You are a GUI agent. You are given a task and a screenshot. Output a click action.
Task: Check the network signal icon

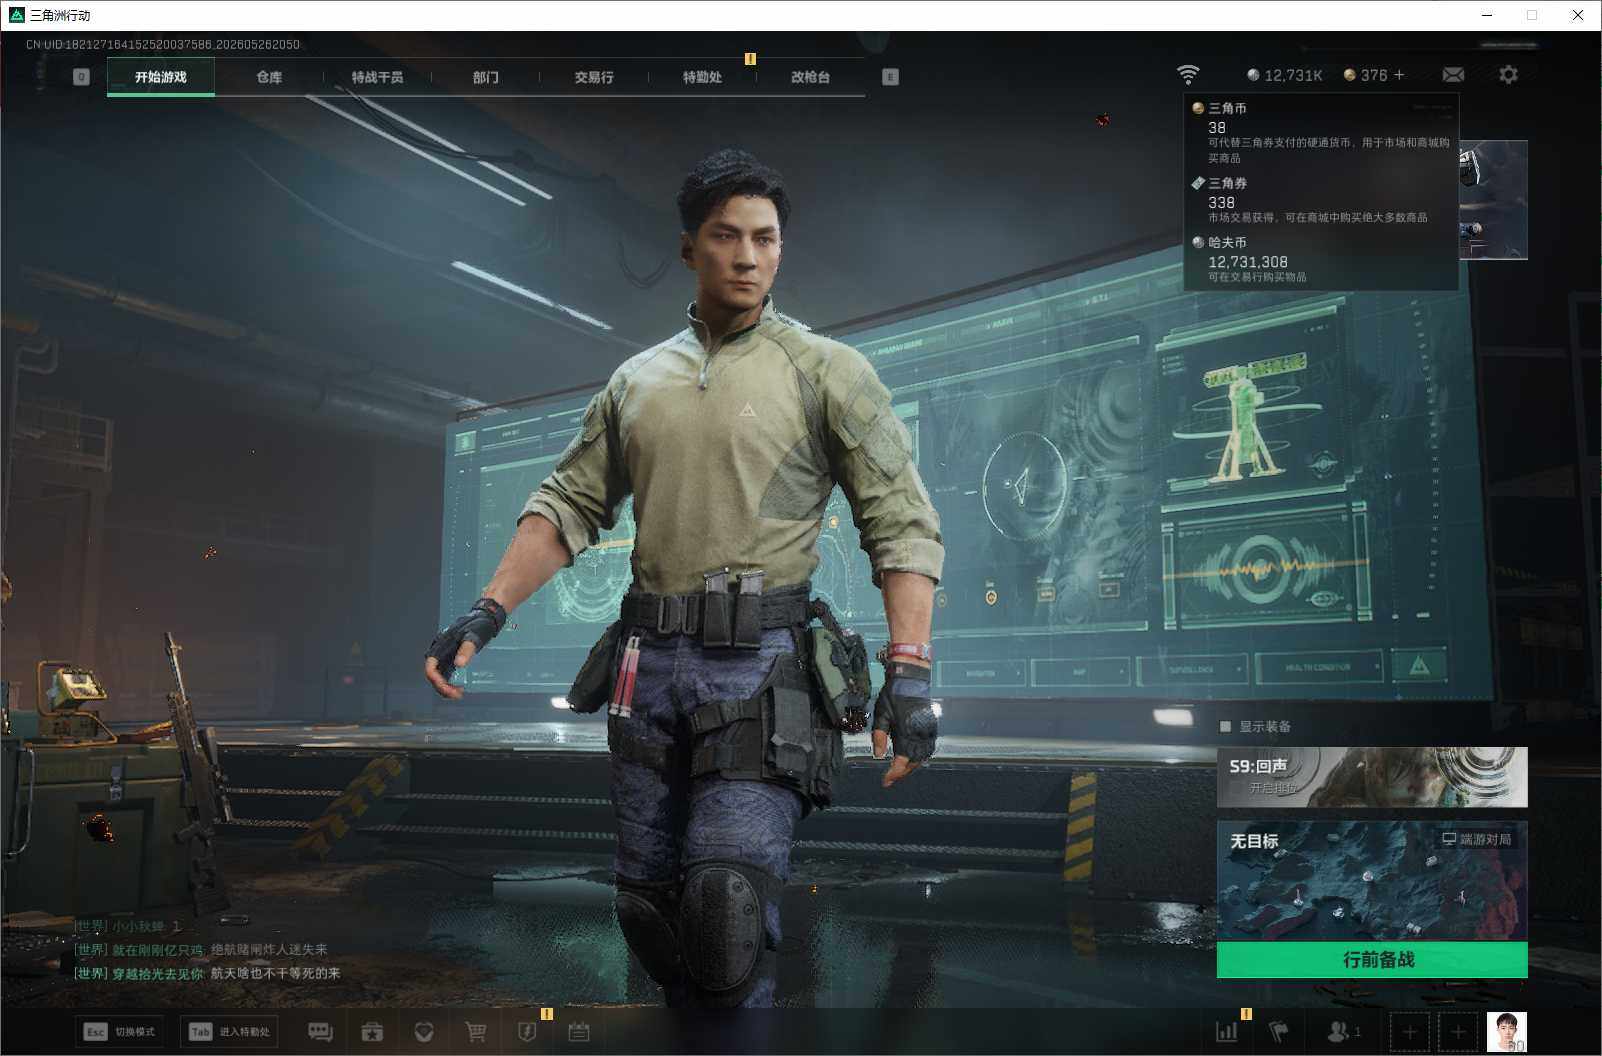1188,75
